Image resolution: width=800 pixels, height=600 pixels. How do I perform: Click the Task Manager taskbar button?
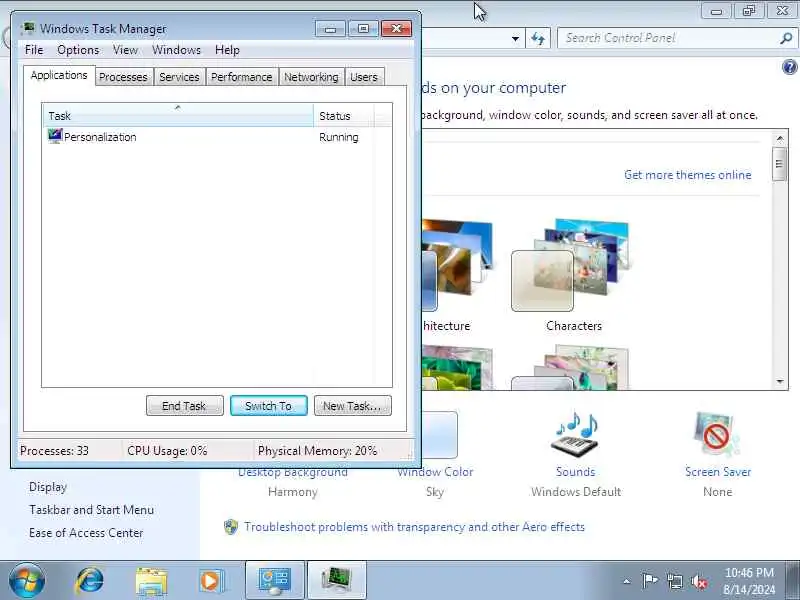(336, 580)
